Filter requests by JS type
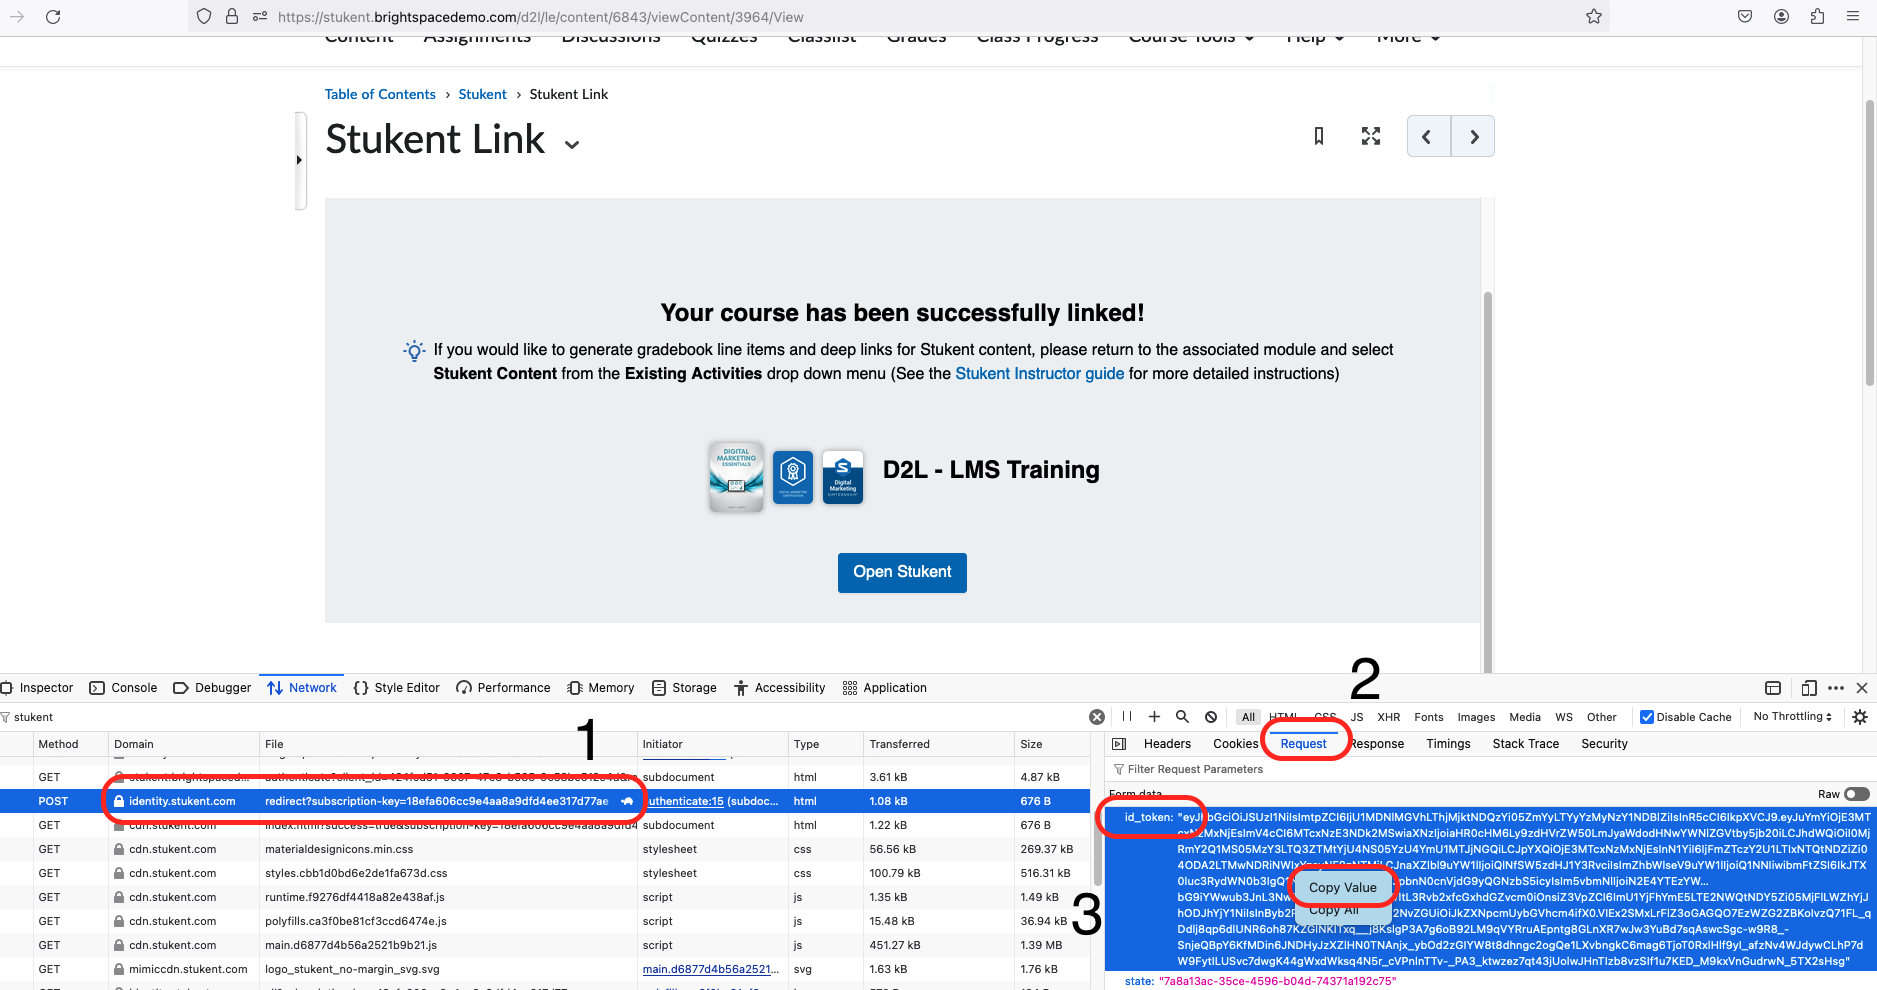 (x=1357, y=717)
